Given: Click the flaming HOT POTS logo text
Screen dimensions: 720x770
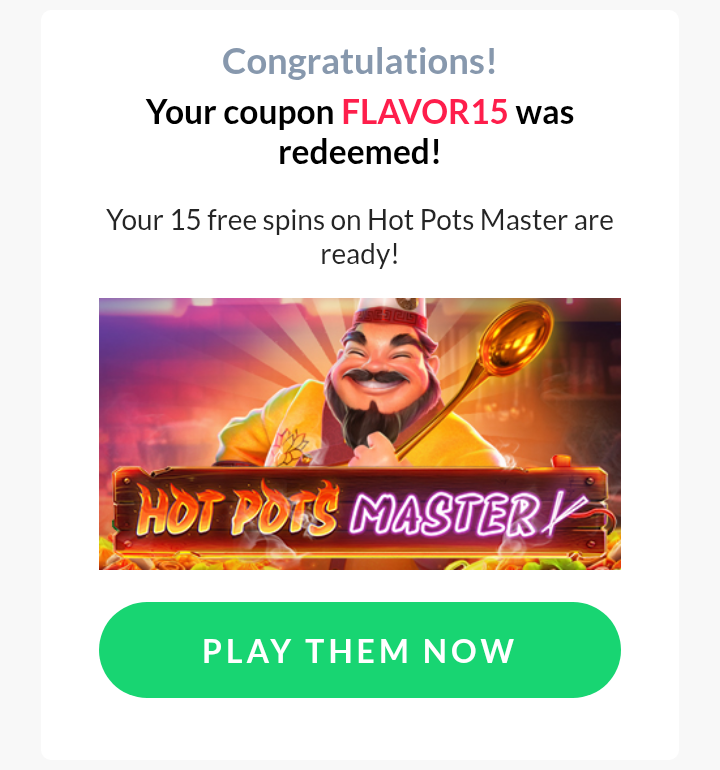Looking at the screenshot, I should point(238,511).
